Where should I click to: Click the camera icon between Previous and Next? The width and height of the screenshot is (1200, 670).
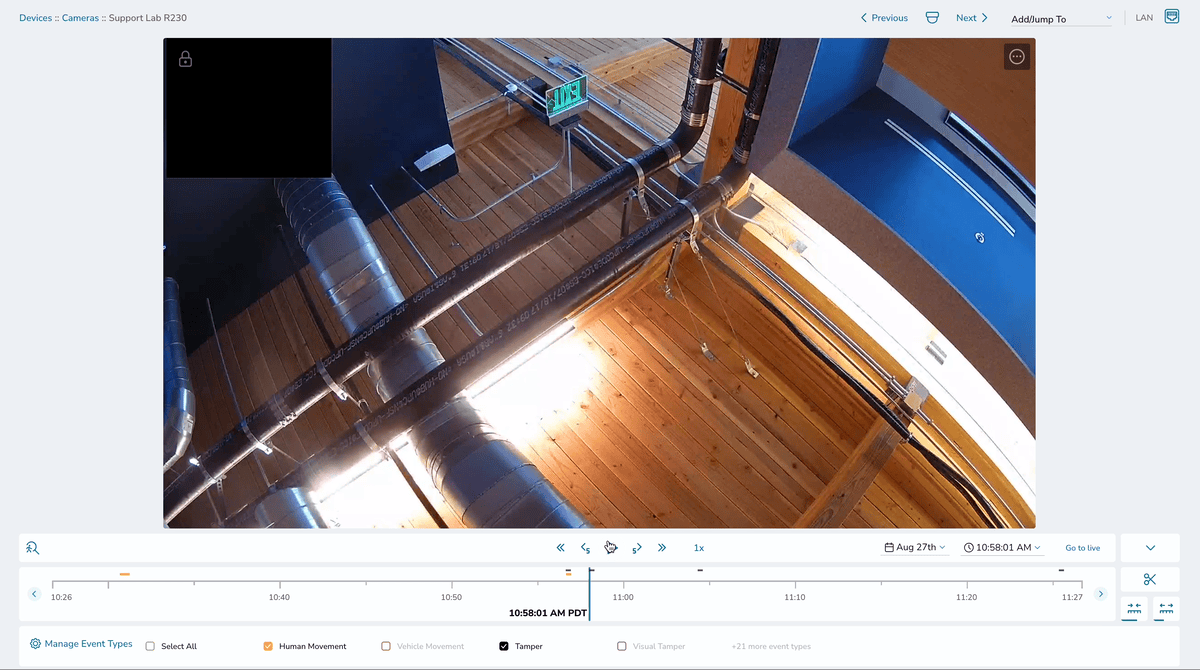[932, 18]
